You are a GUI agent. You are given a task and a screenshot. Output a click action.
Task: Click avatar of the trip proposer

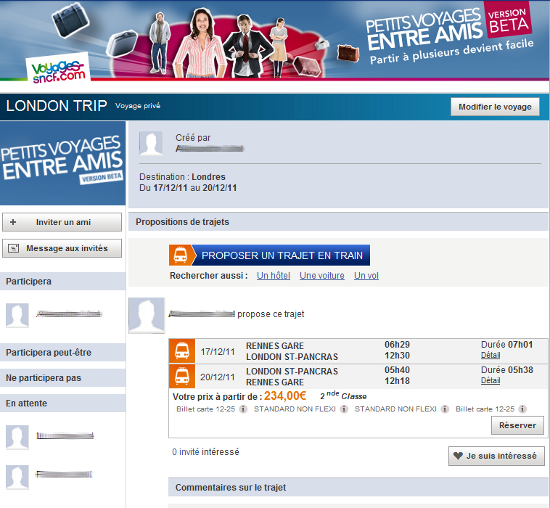[x=146, y=315]
